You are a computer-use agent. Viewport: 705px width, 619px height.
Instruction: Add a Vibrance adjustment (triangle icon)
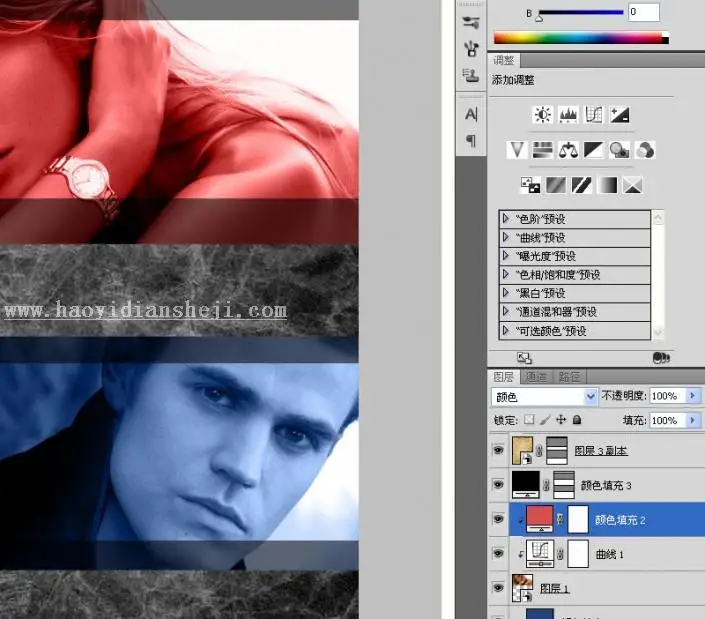[x=517, y=150]
